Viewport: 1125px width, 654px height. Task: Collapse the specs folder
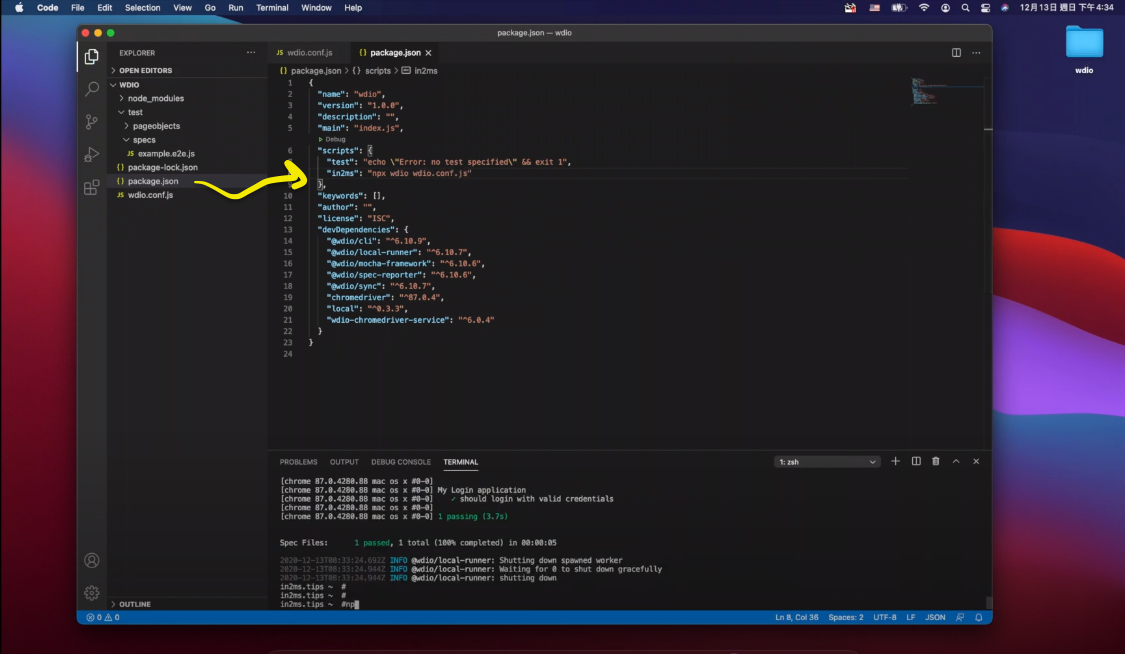coord(143,140)
